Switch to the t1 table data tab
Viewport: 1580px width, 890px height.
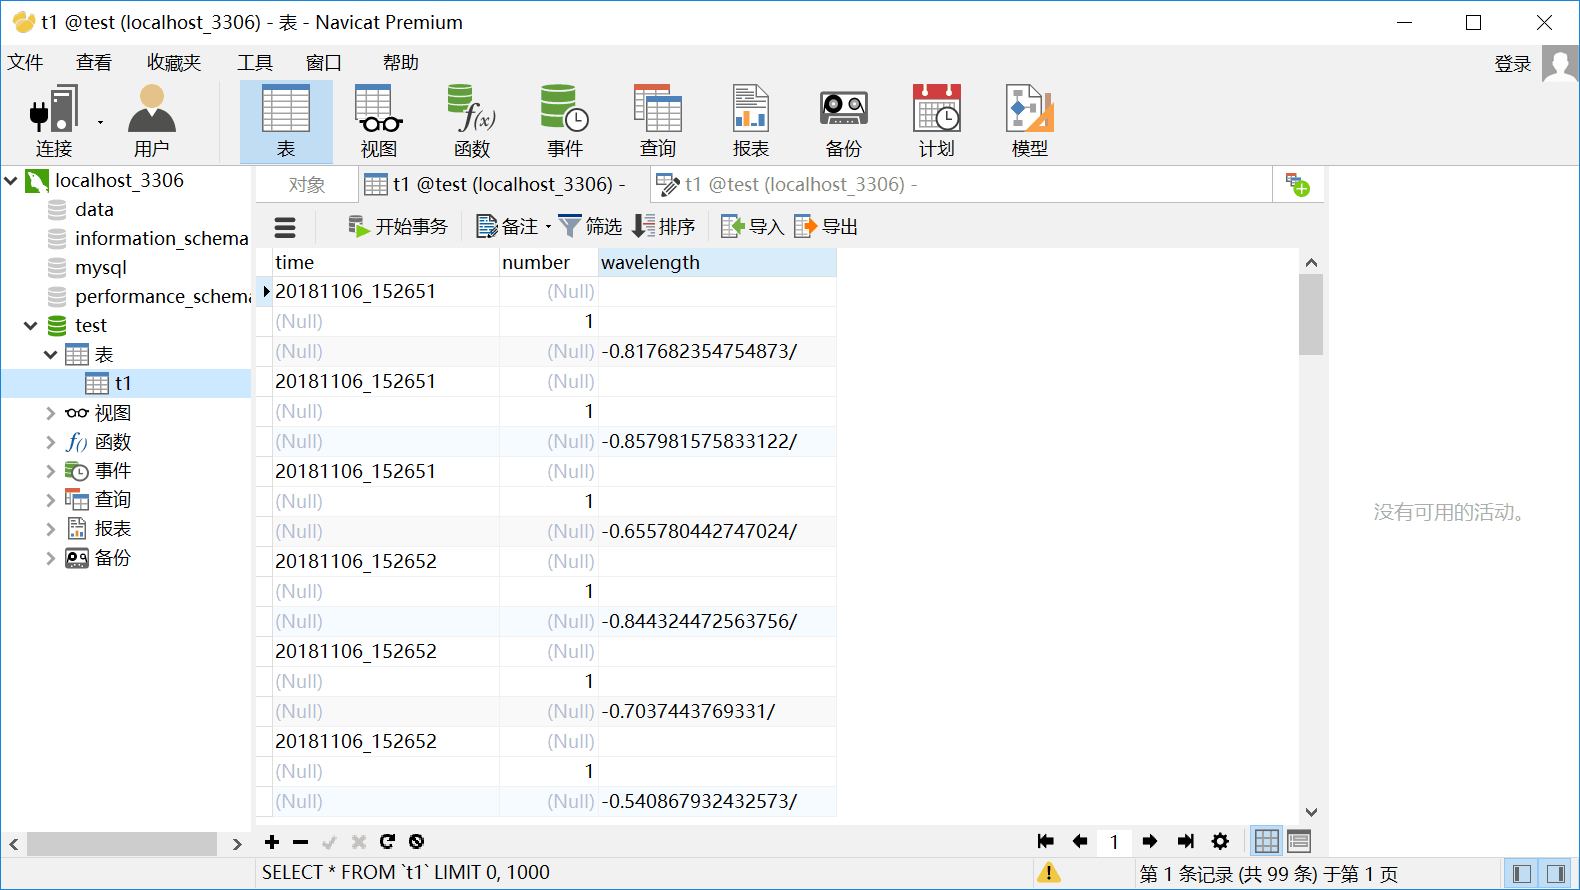coord(503,185)
